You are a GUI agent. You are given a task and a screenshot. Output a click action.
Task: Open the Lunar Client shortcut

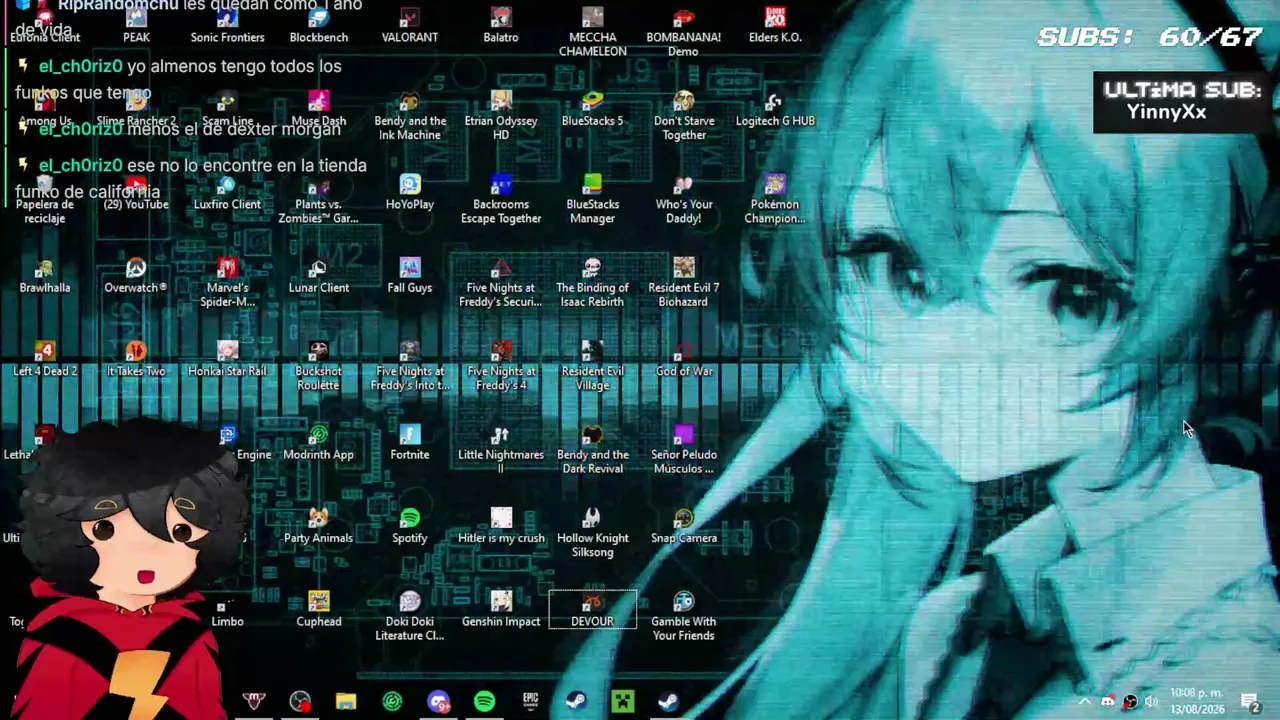[x=319, y=277]
